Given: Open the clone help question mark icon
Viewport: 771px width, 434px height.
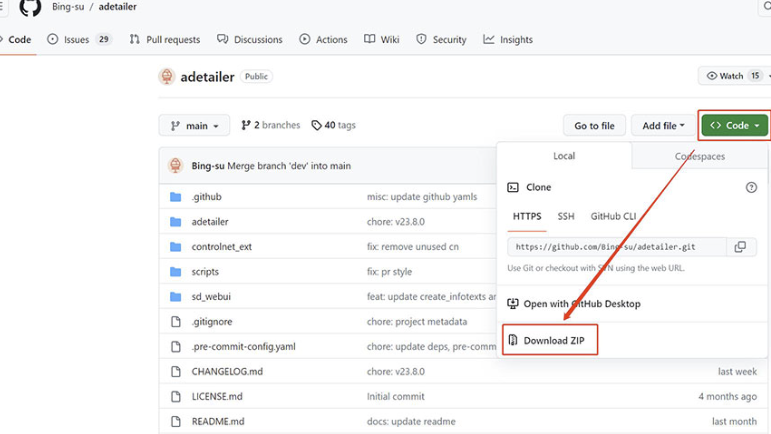Looking at the screenshot, I should [751, 187].
